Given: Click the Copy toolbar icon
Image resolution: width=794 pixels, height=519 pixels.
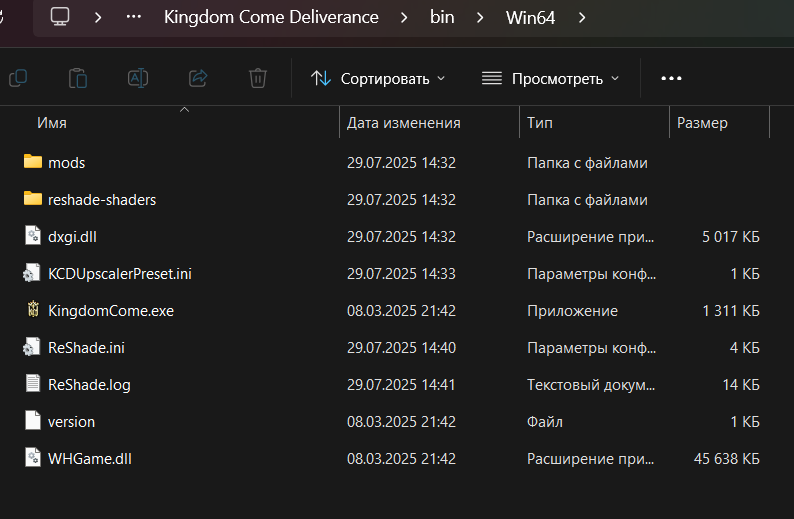Looking at the screenshot, I should pyautogui.click(x=18, y=78).
